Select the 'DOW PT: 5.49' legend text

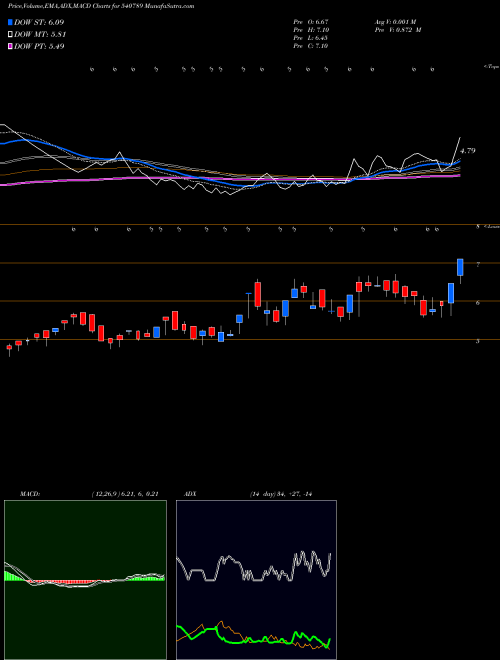pyautogui.click(x=39, y=47)
